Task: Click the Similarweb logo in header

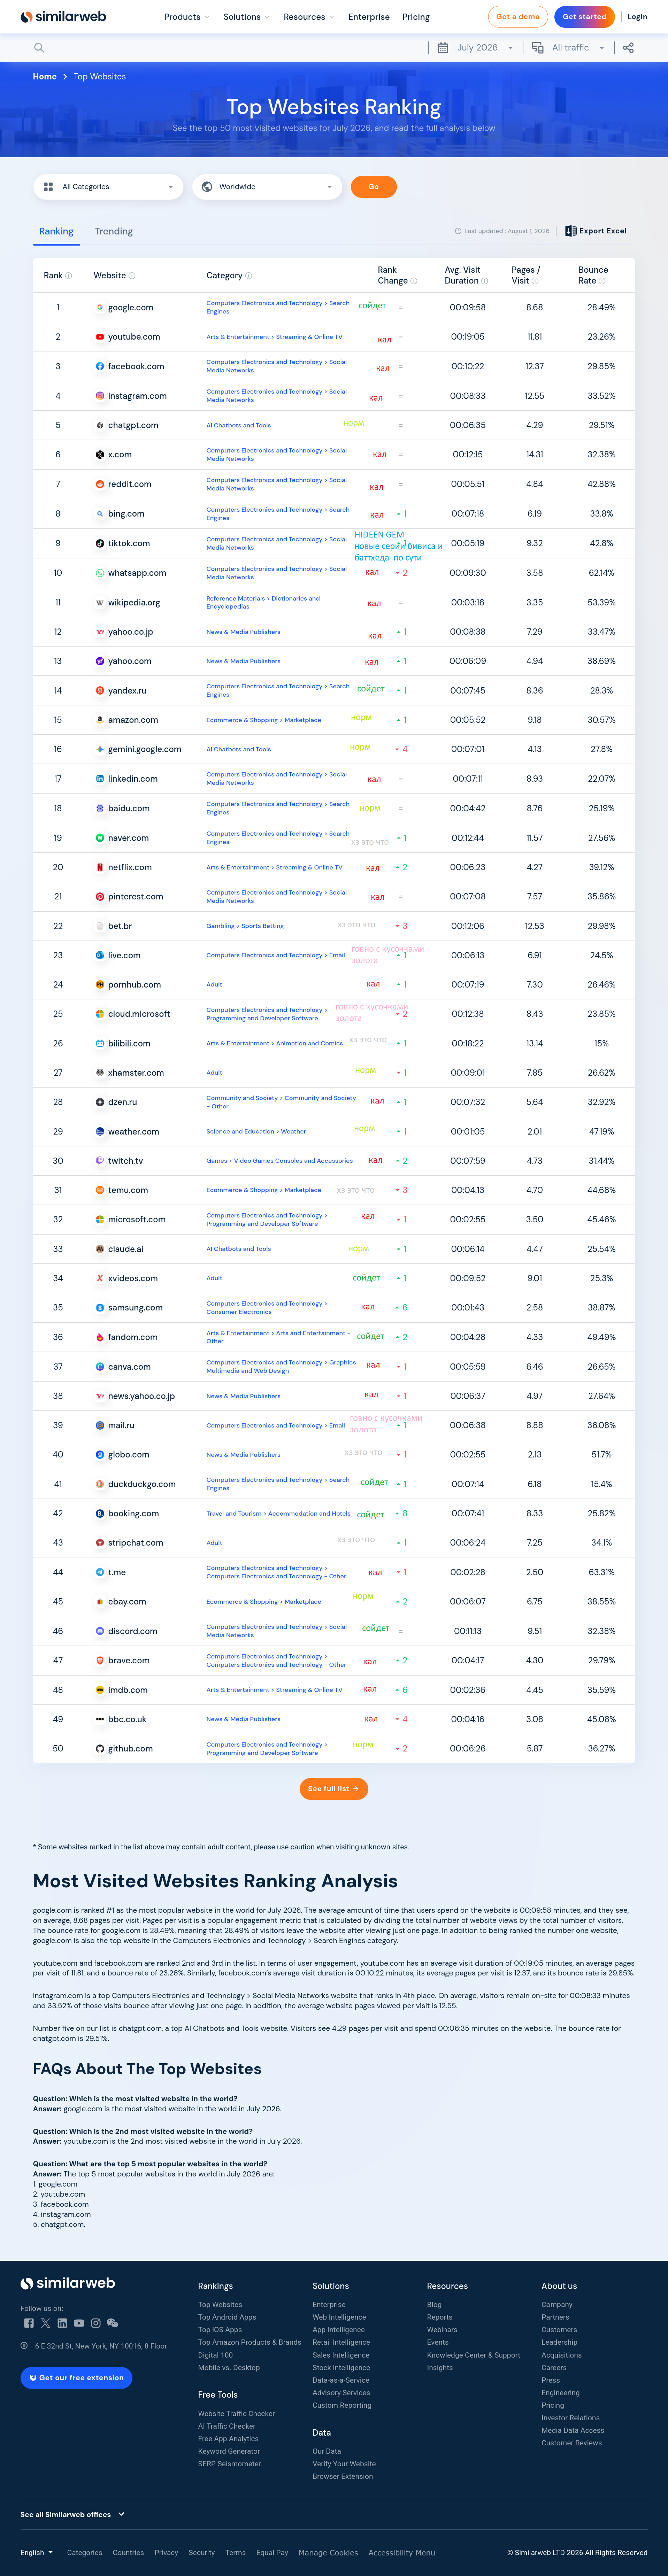Action: coord(63,17)
